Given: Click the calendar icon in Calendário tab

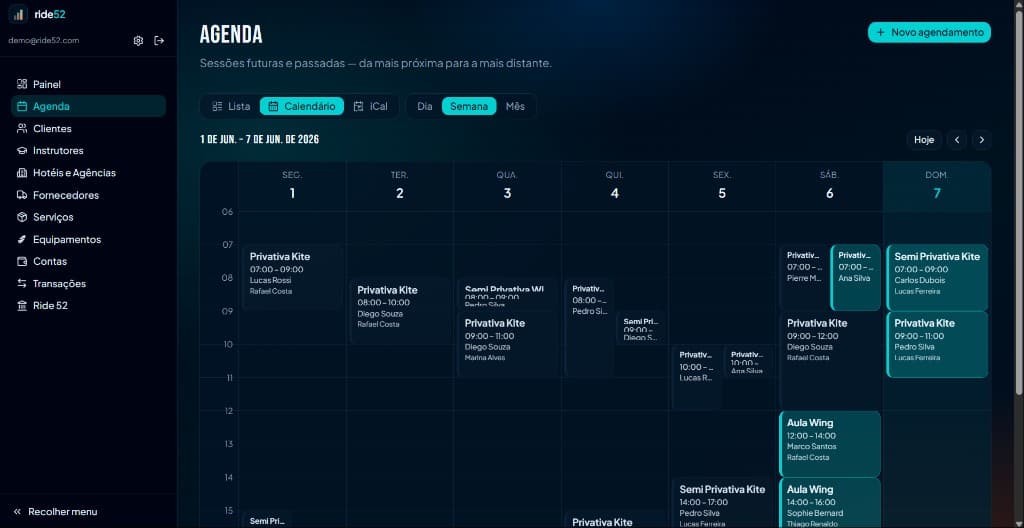Looking at the screenshot, I should pos(274,106).
